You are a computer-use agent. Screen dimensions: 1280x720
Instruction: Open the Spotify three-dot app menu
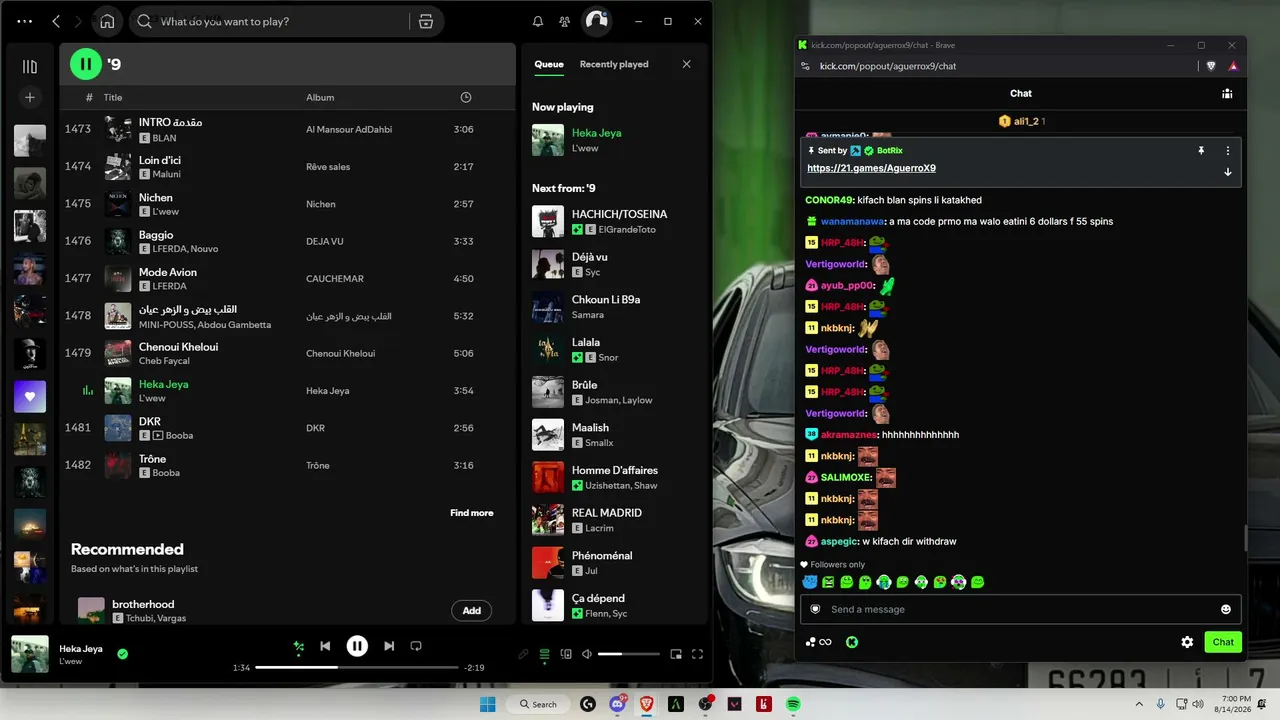[25, 21]
